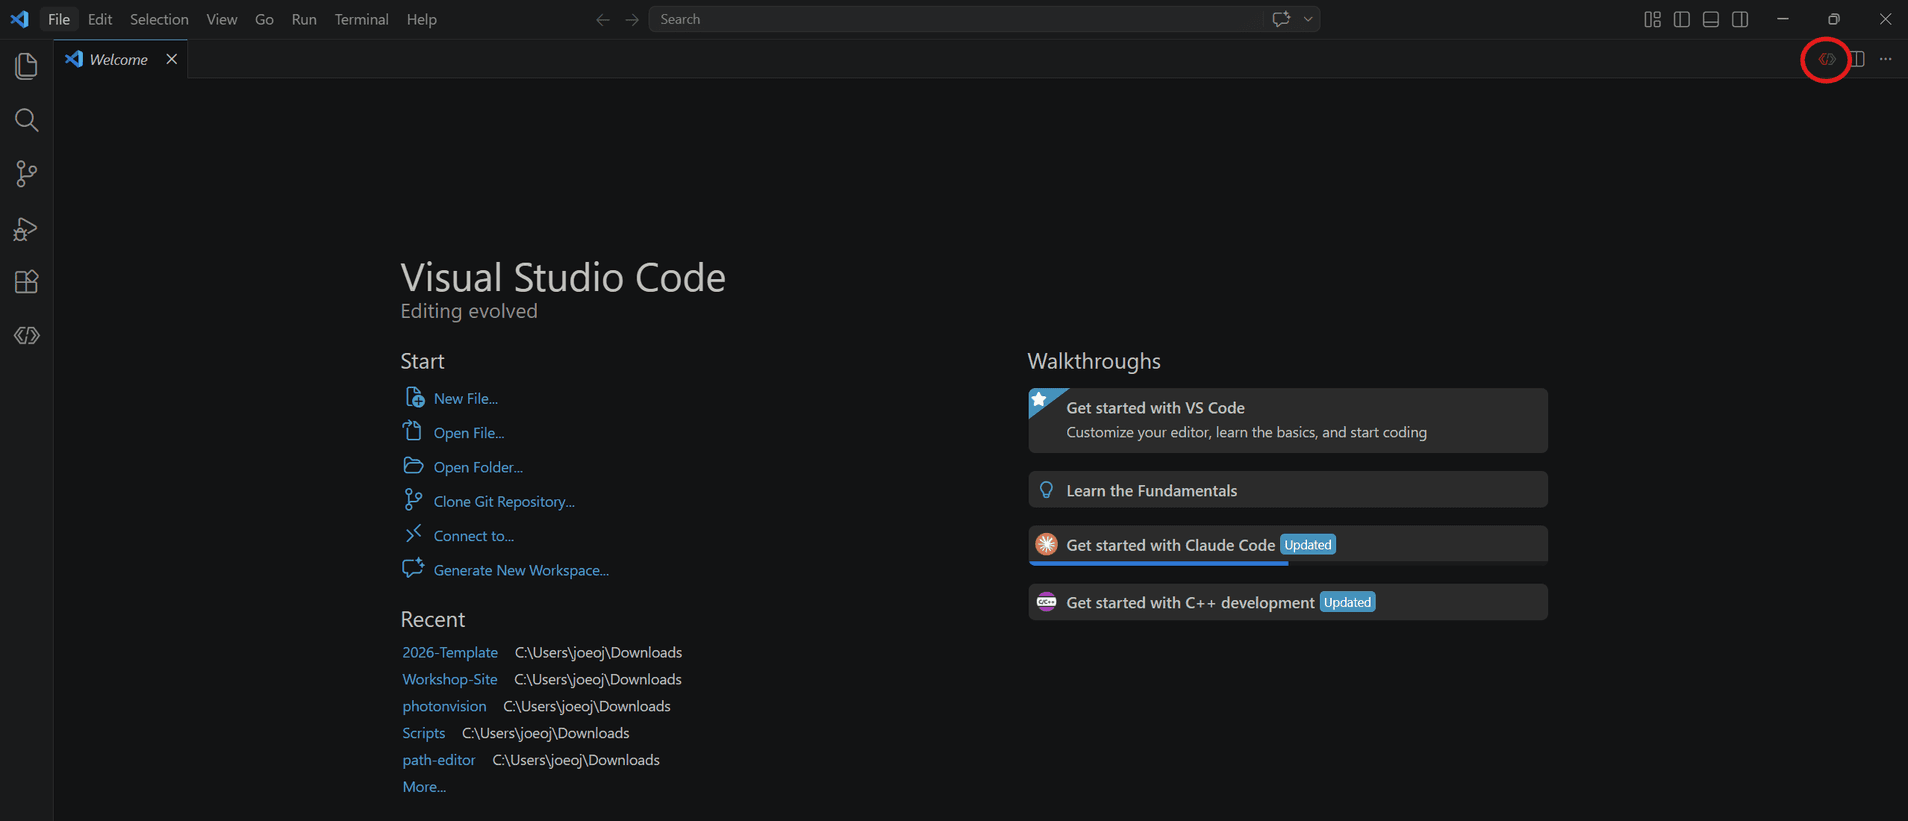Click the Open File... link
Screen dimensions: 1908x821
click(468, 433)
